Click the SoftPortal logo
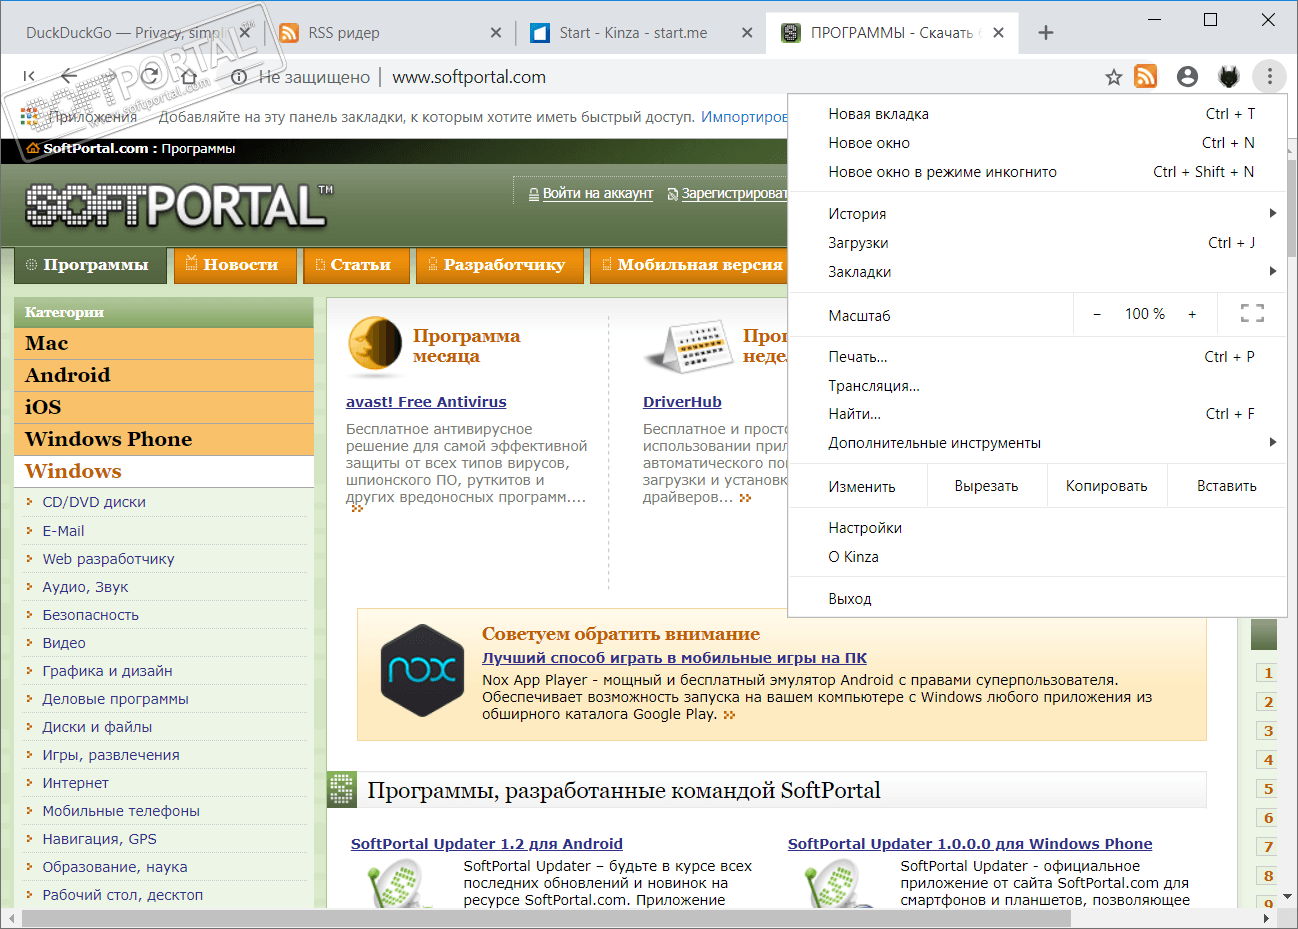This screenshot has height=929, width=1298. point(179,205)
